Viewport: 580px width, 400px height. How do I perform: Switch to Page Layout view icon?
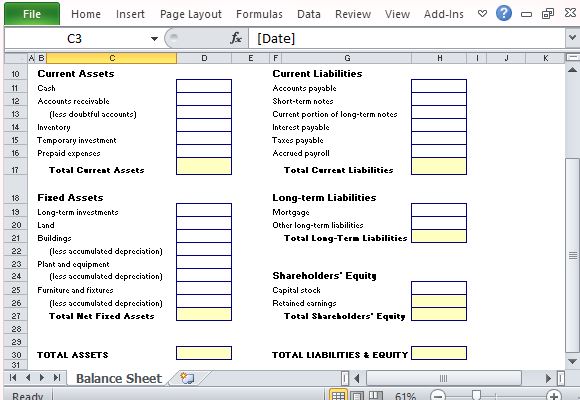click(356, 396)
